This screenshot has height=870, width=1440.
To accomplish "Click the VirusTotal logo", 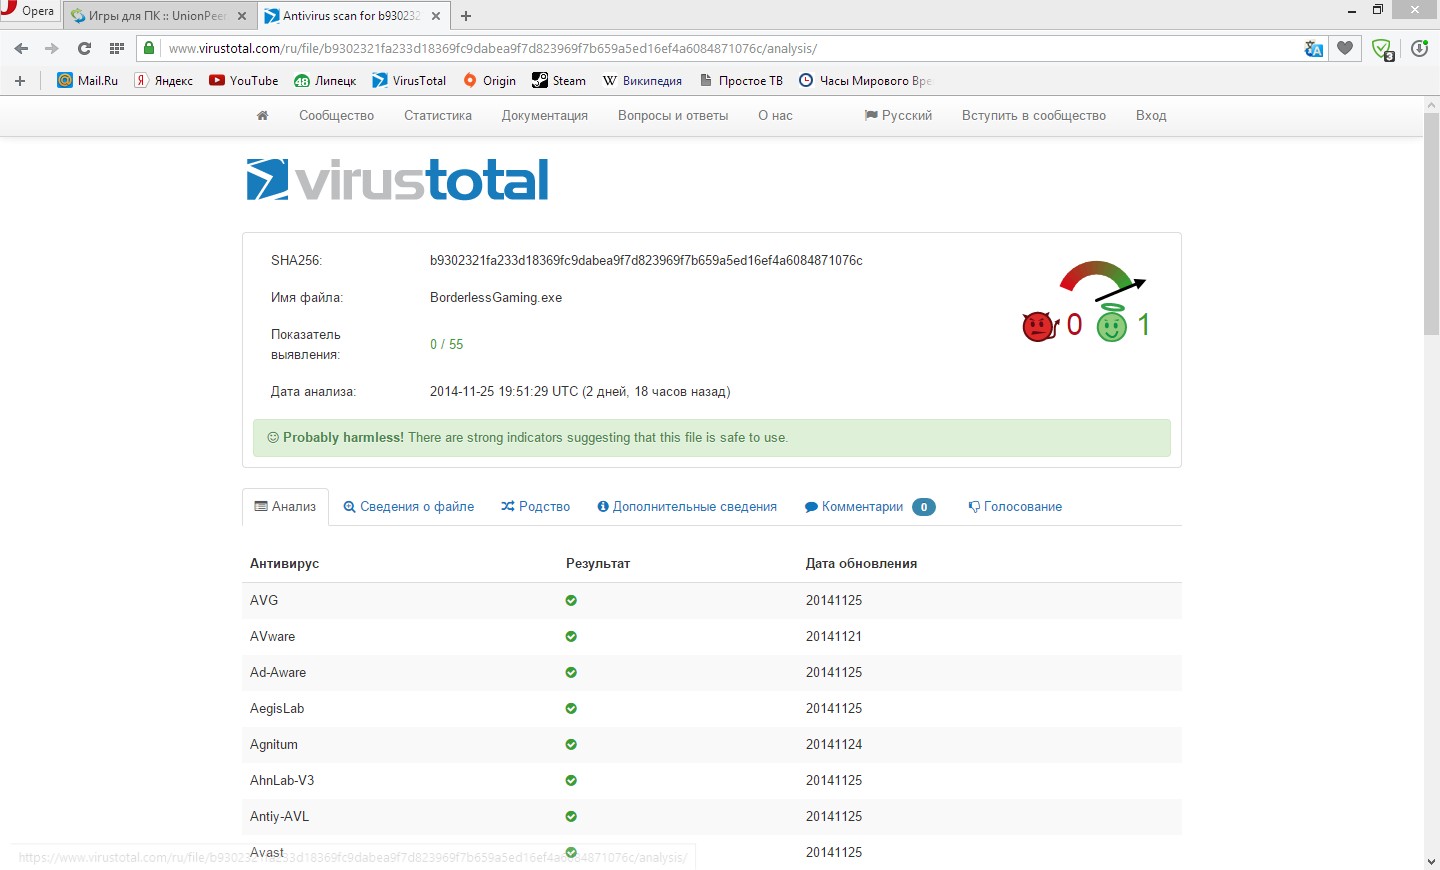I will click(398, 180).
